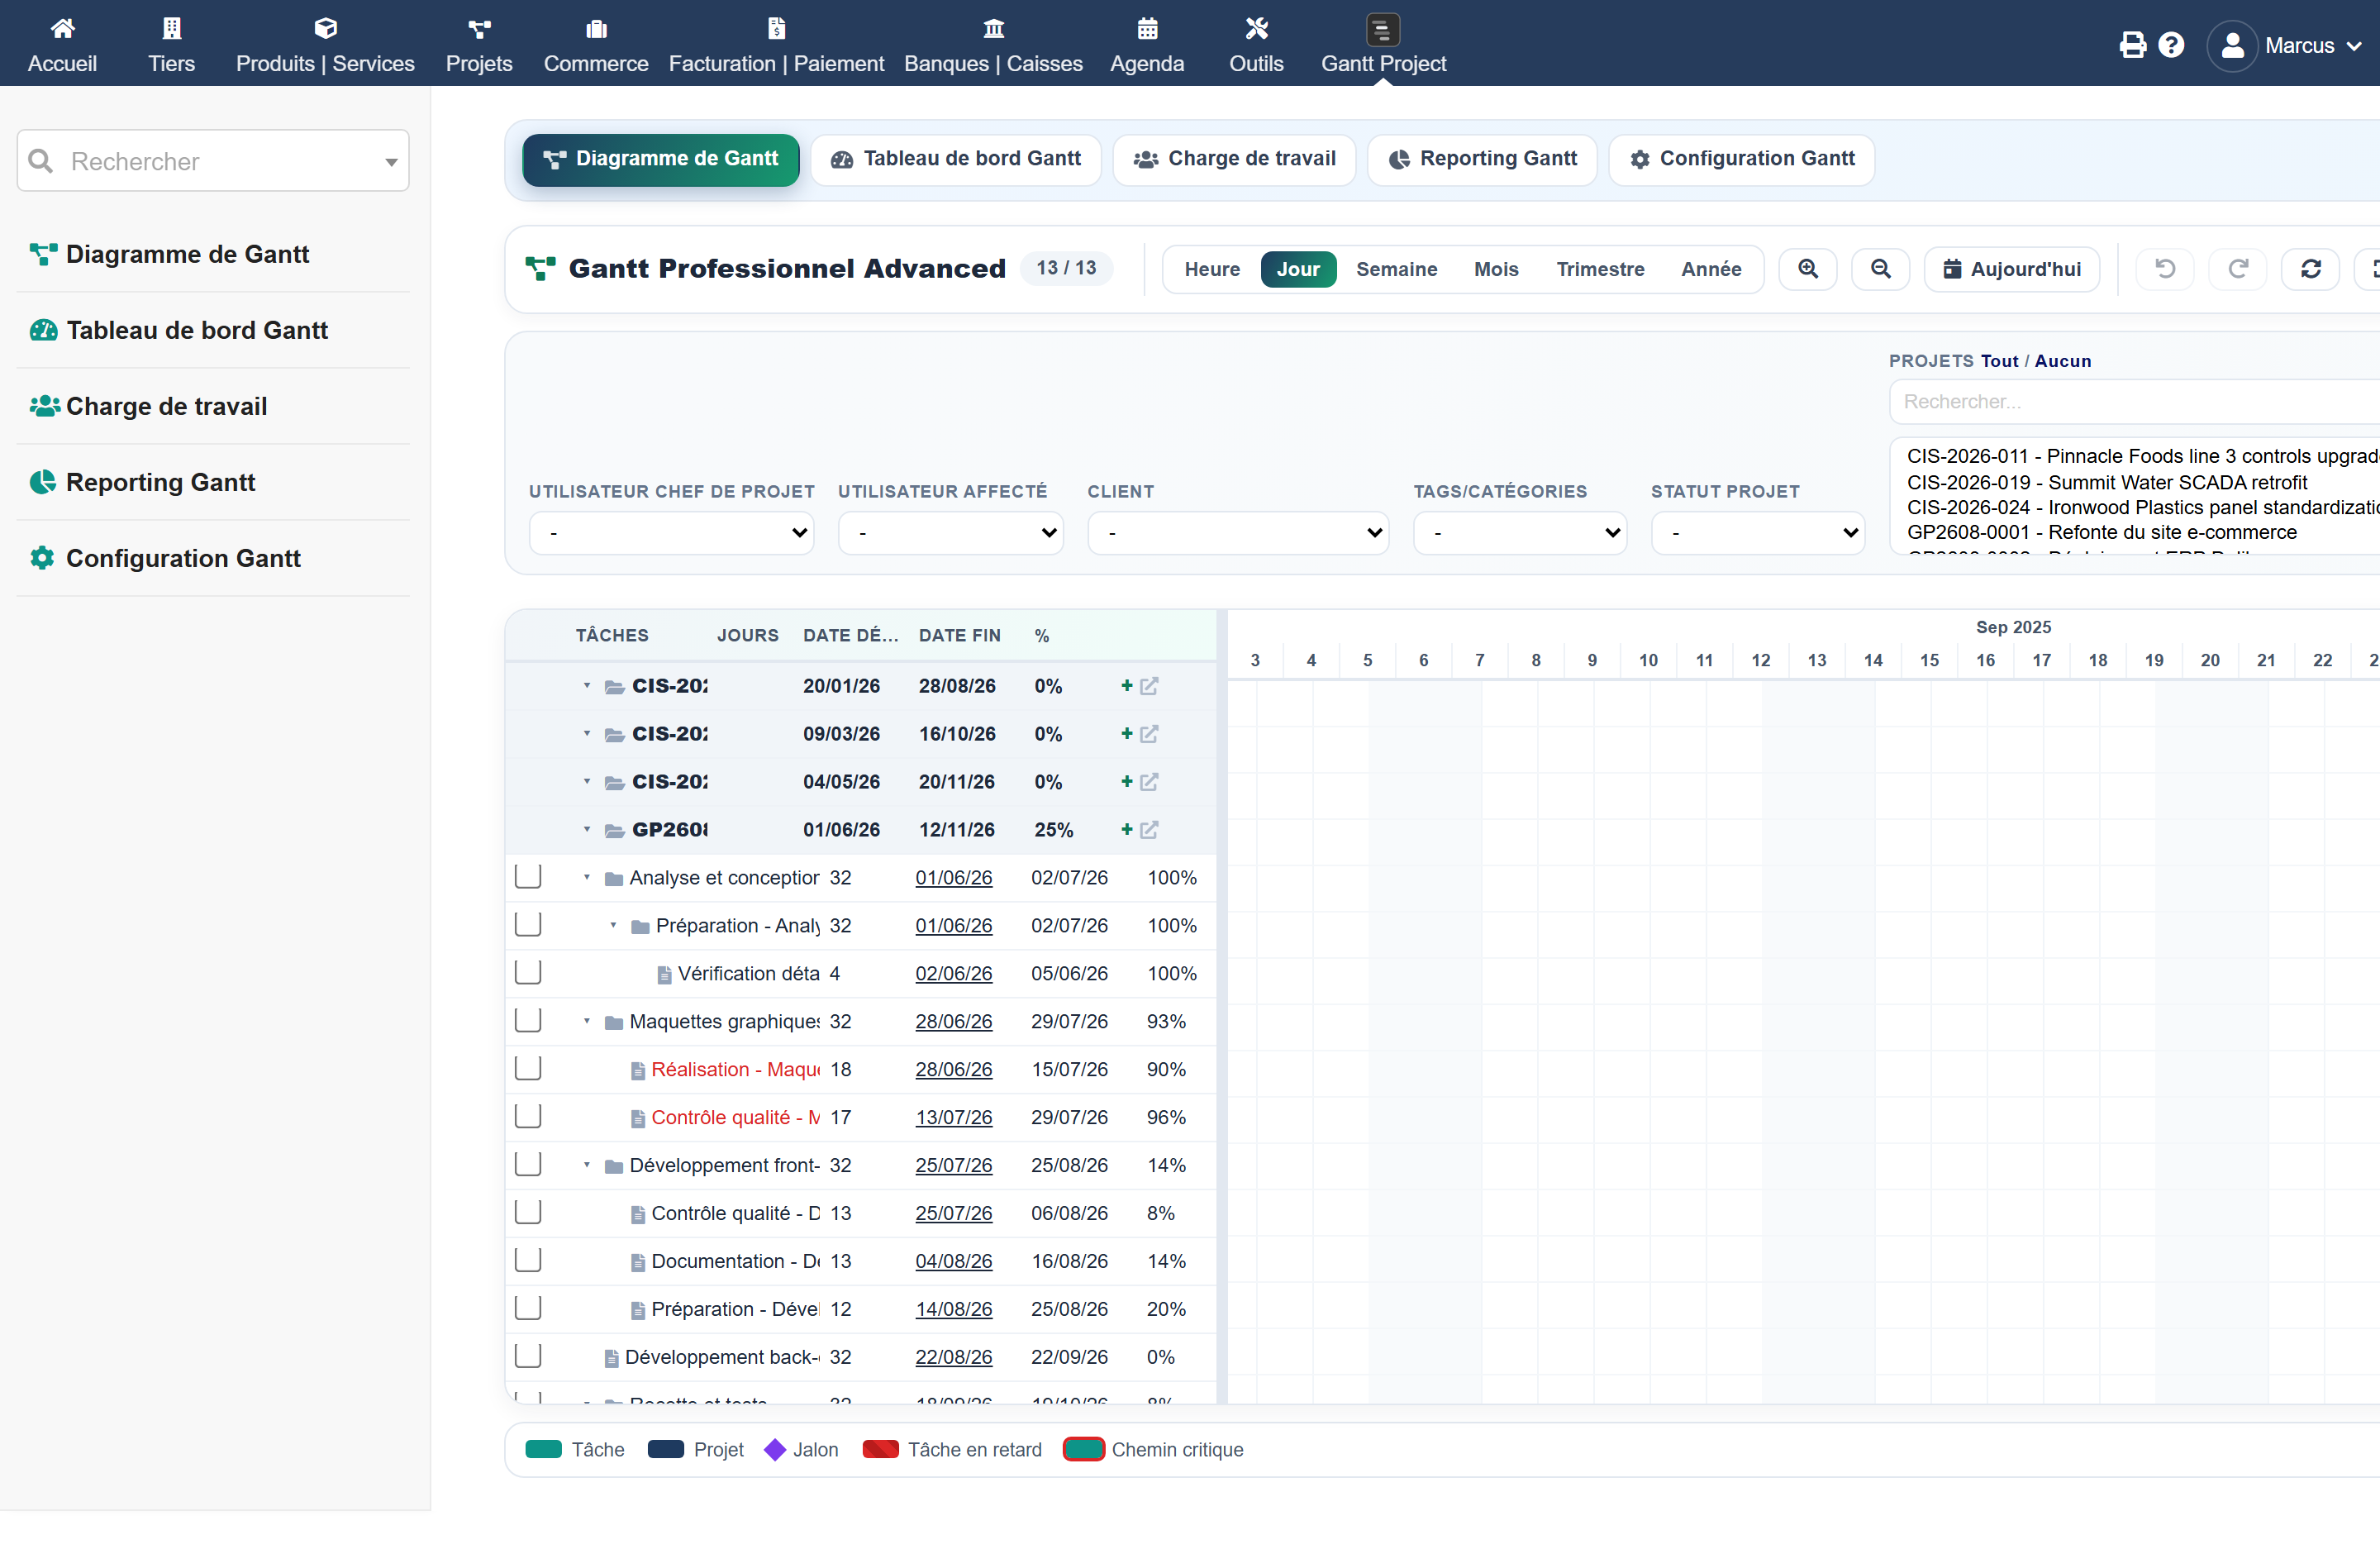This screenshot has width=2380, height=1554.
Task: Click the help question mark icon
Action: (2171, 45)
